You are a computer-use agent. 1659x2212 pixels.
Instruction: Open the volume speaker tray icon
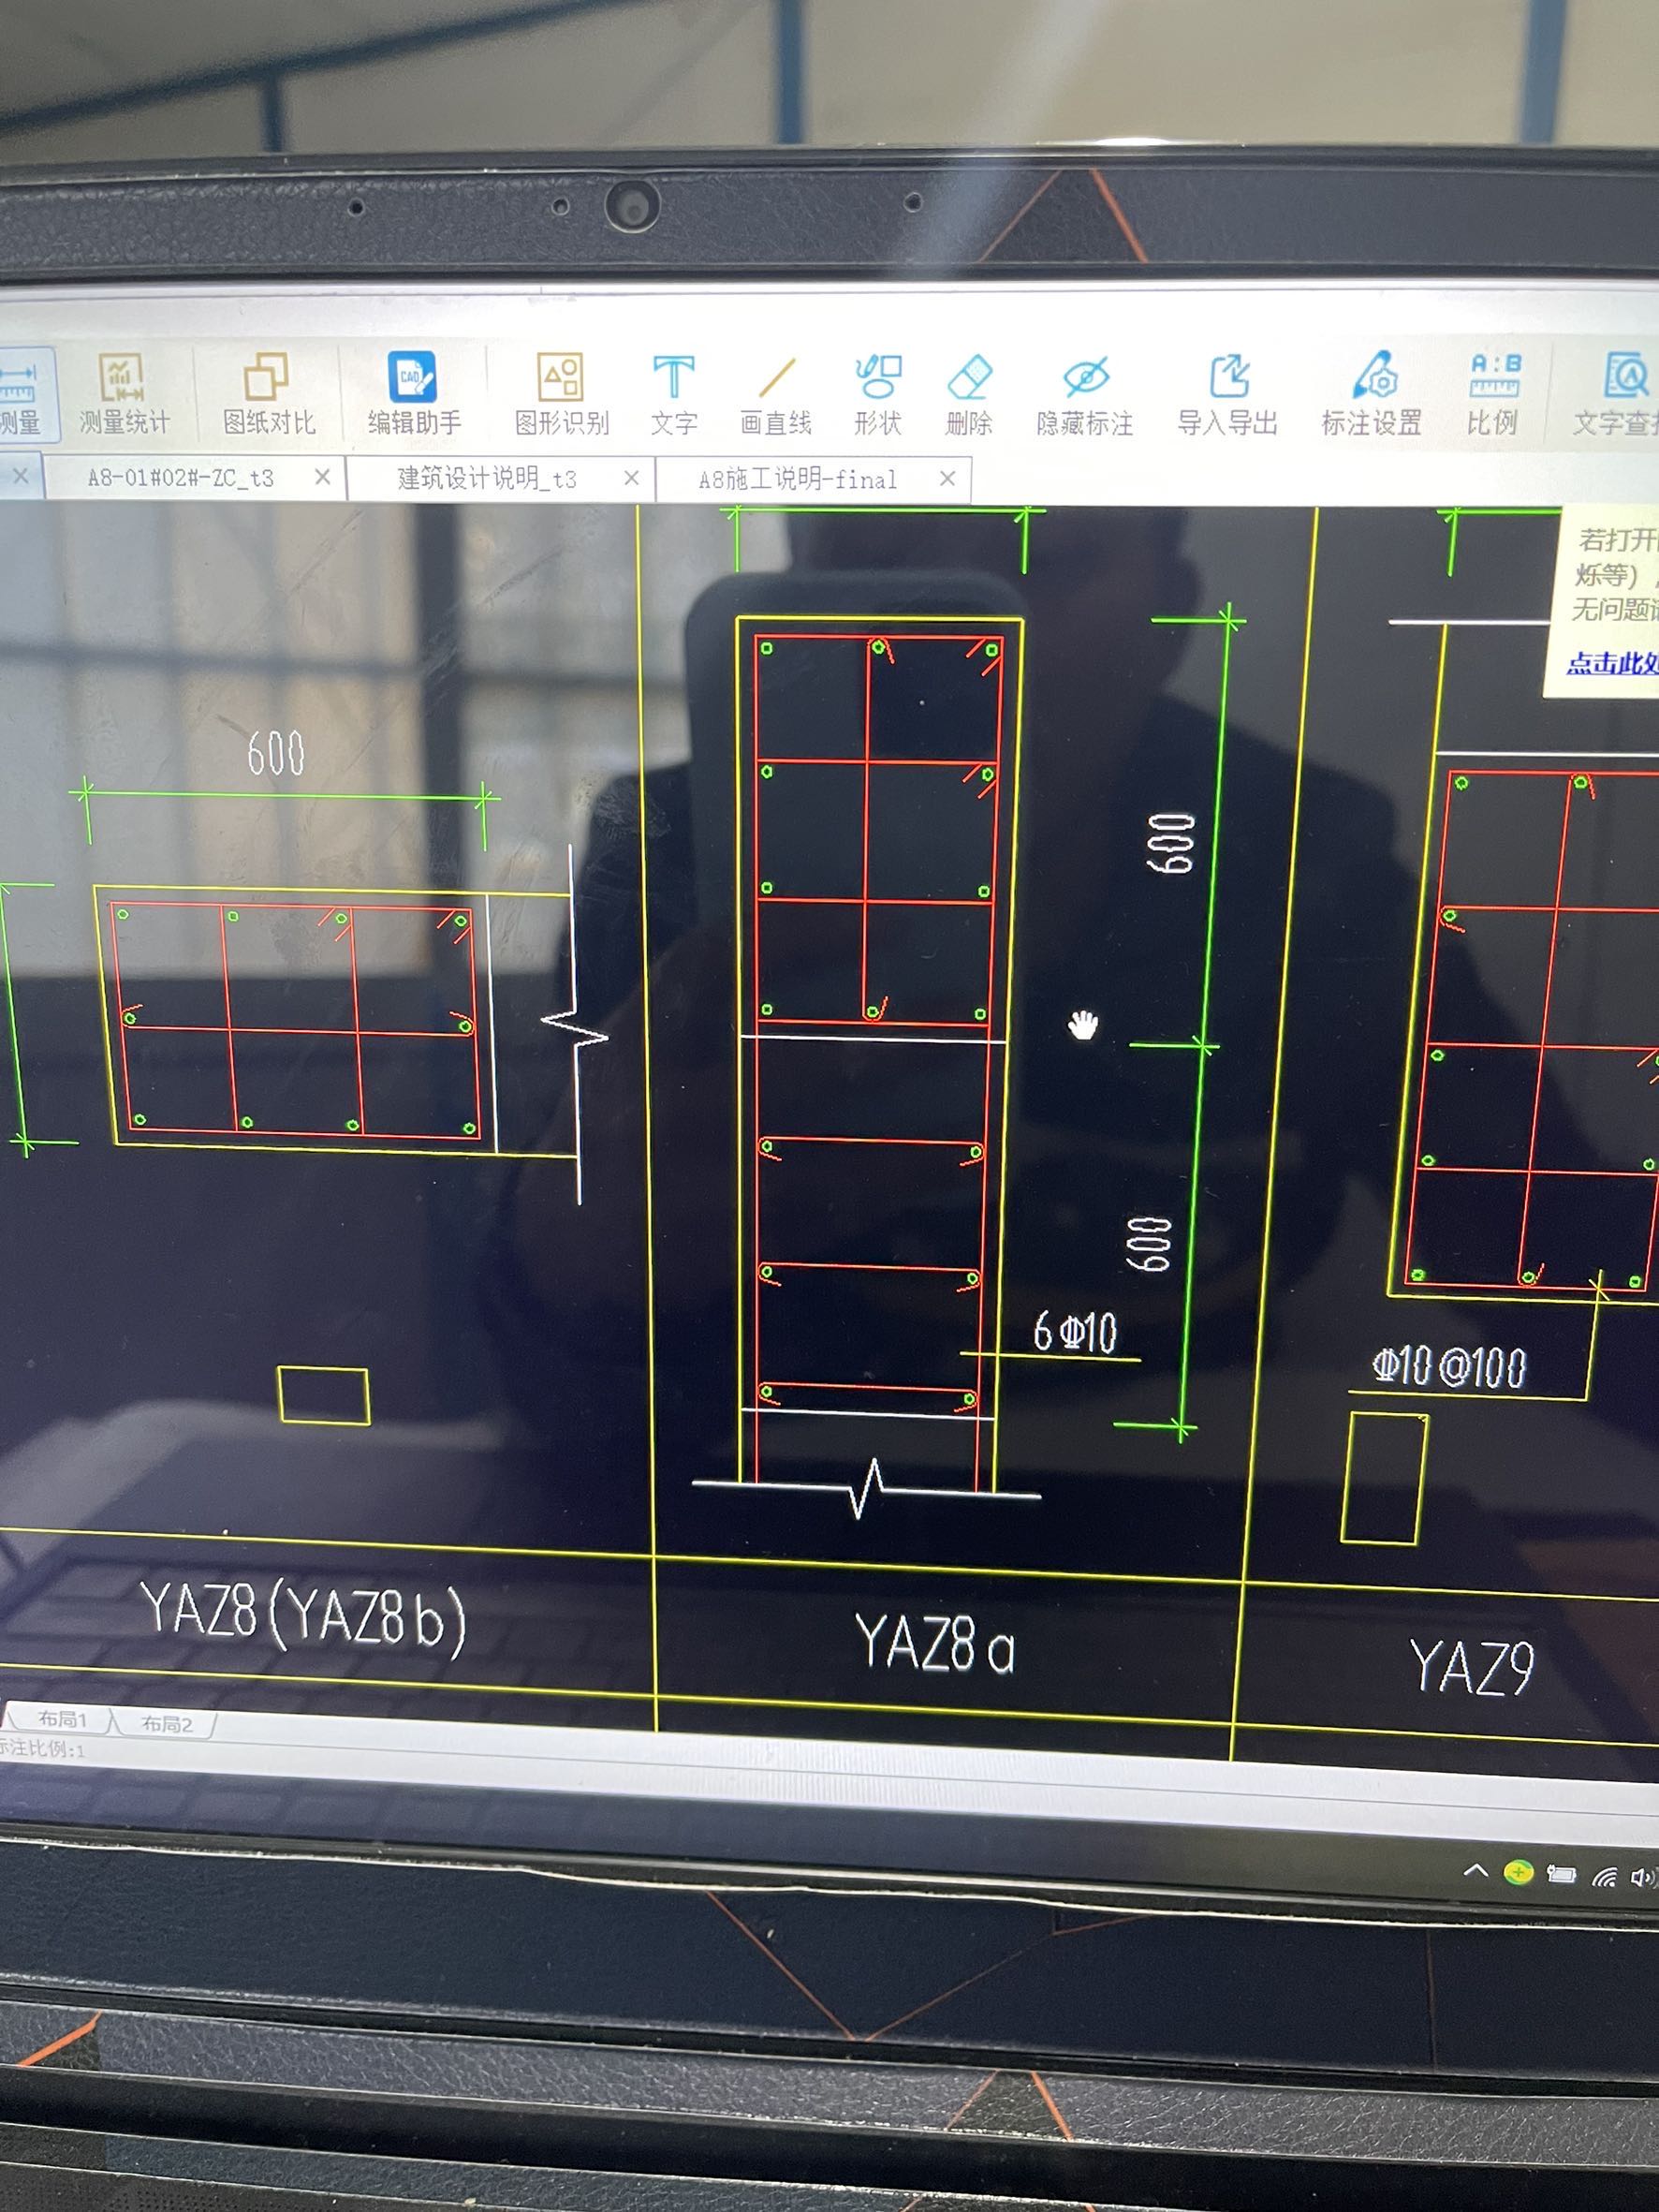click(1644, 1877)
